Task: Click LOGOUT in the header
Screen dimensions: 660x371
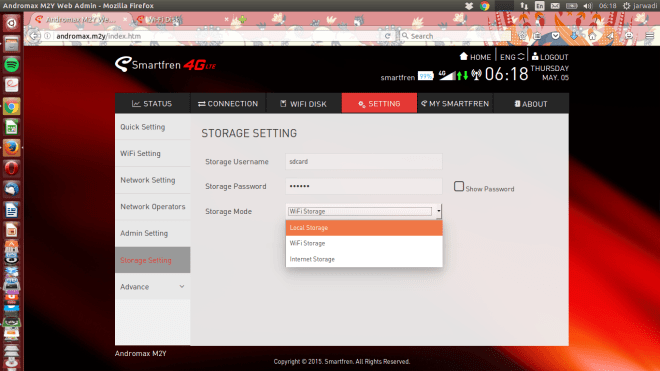Action: (550, 57)
